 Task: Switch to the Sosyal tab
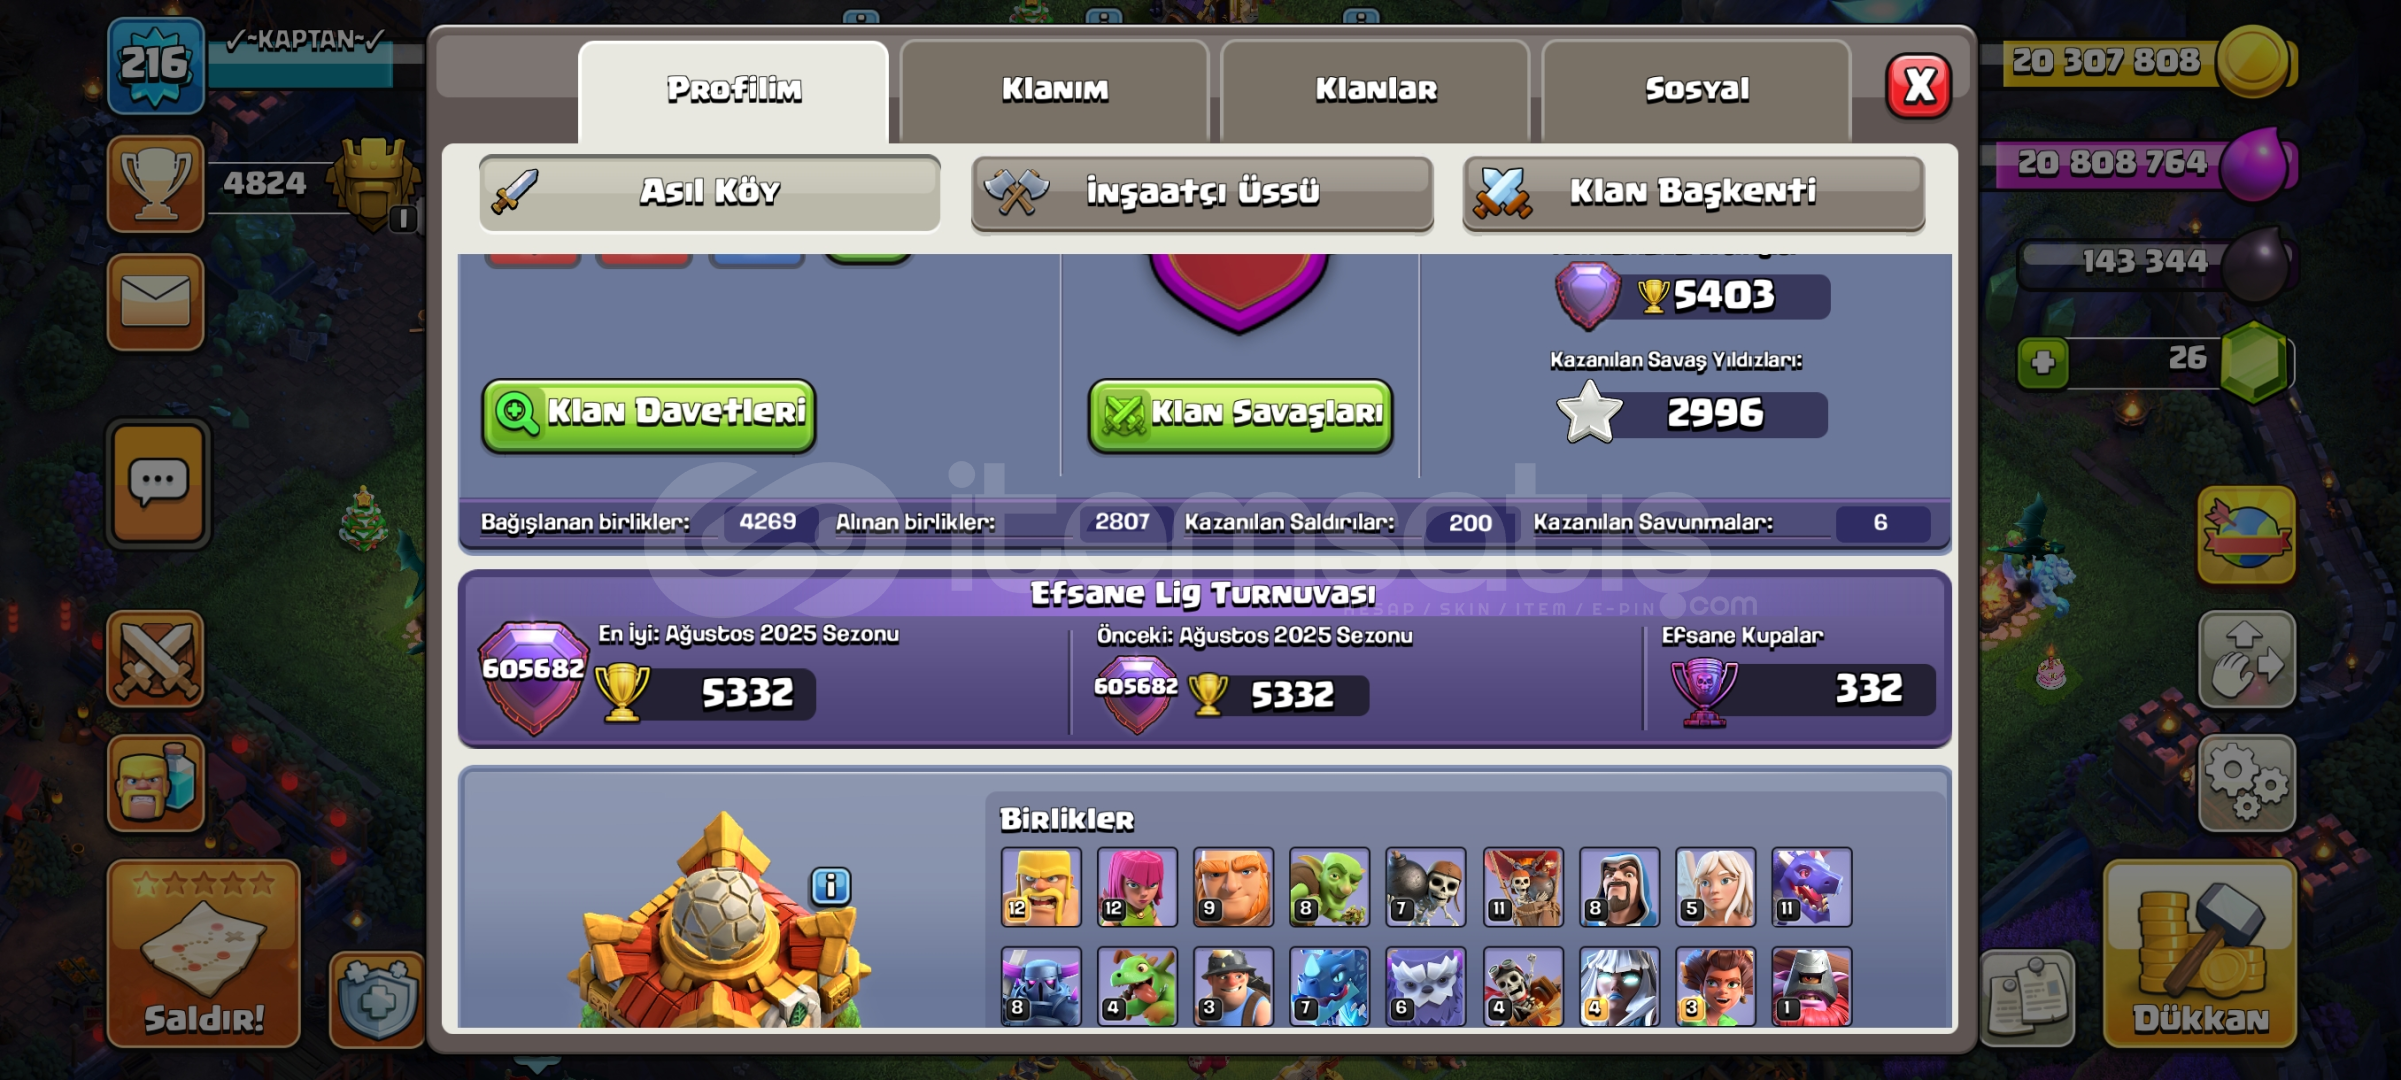(1697, 90)
